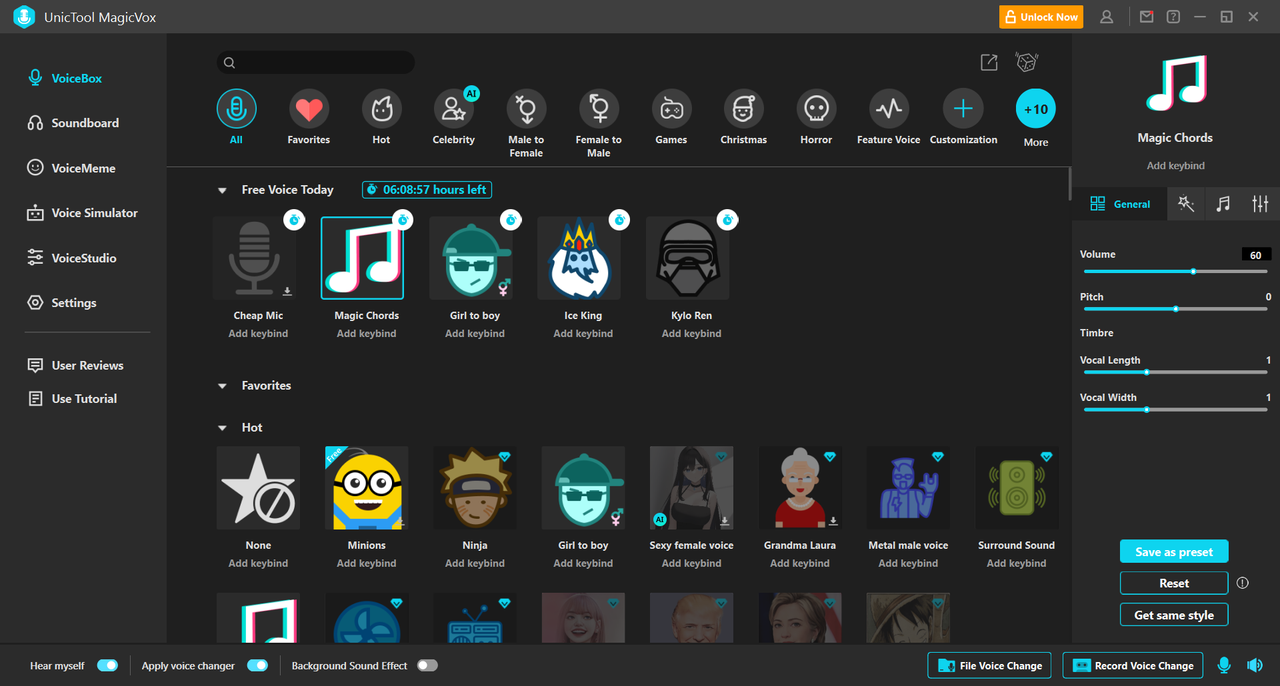The width and height of the screenshot is (1280, 686).
Task: Click the info icon beside Reset
Action: pyautogui.click(x=1243, y=583)
